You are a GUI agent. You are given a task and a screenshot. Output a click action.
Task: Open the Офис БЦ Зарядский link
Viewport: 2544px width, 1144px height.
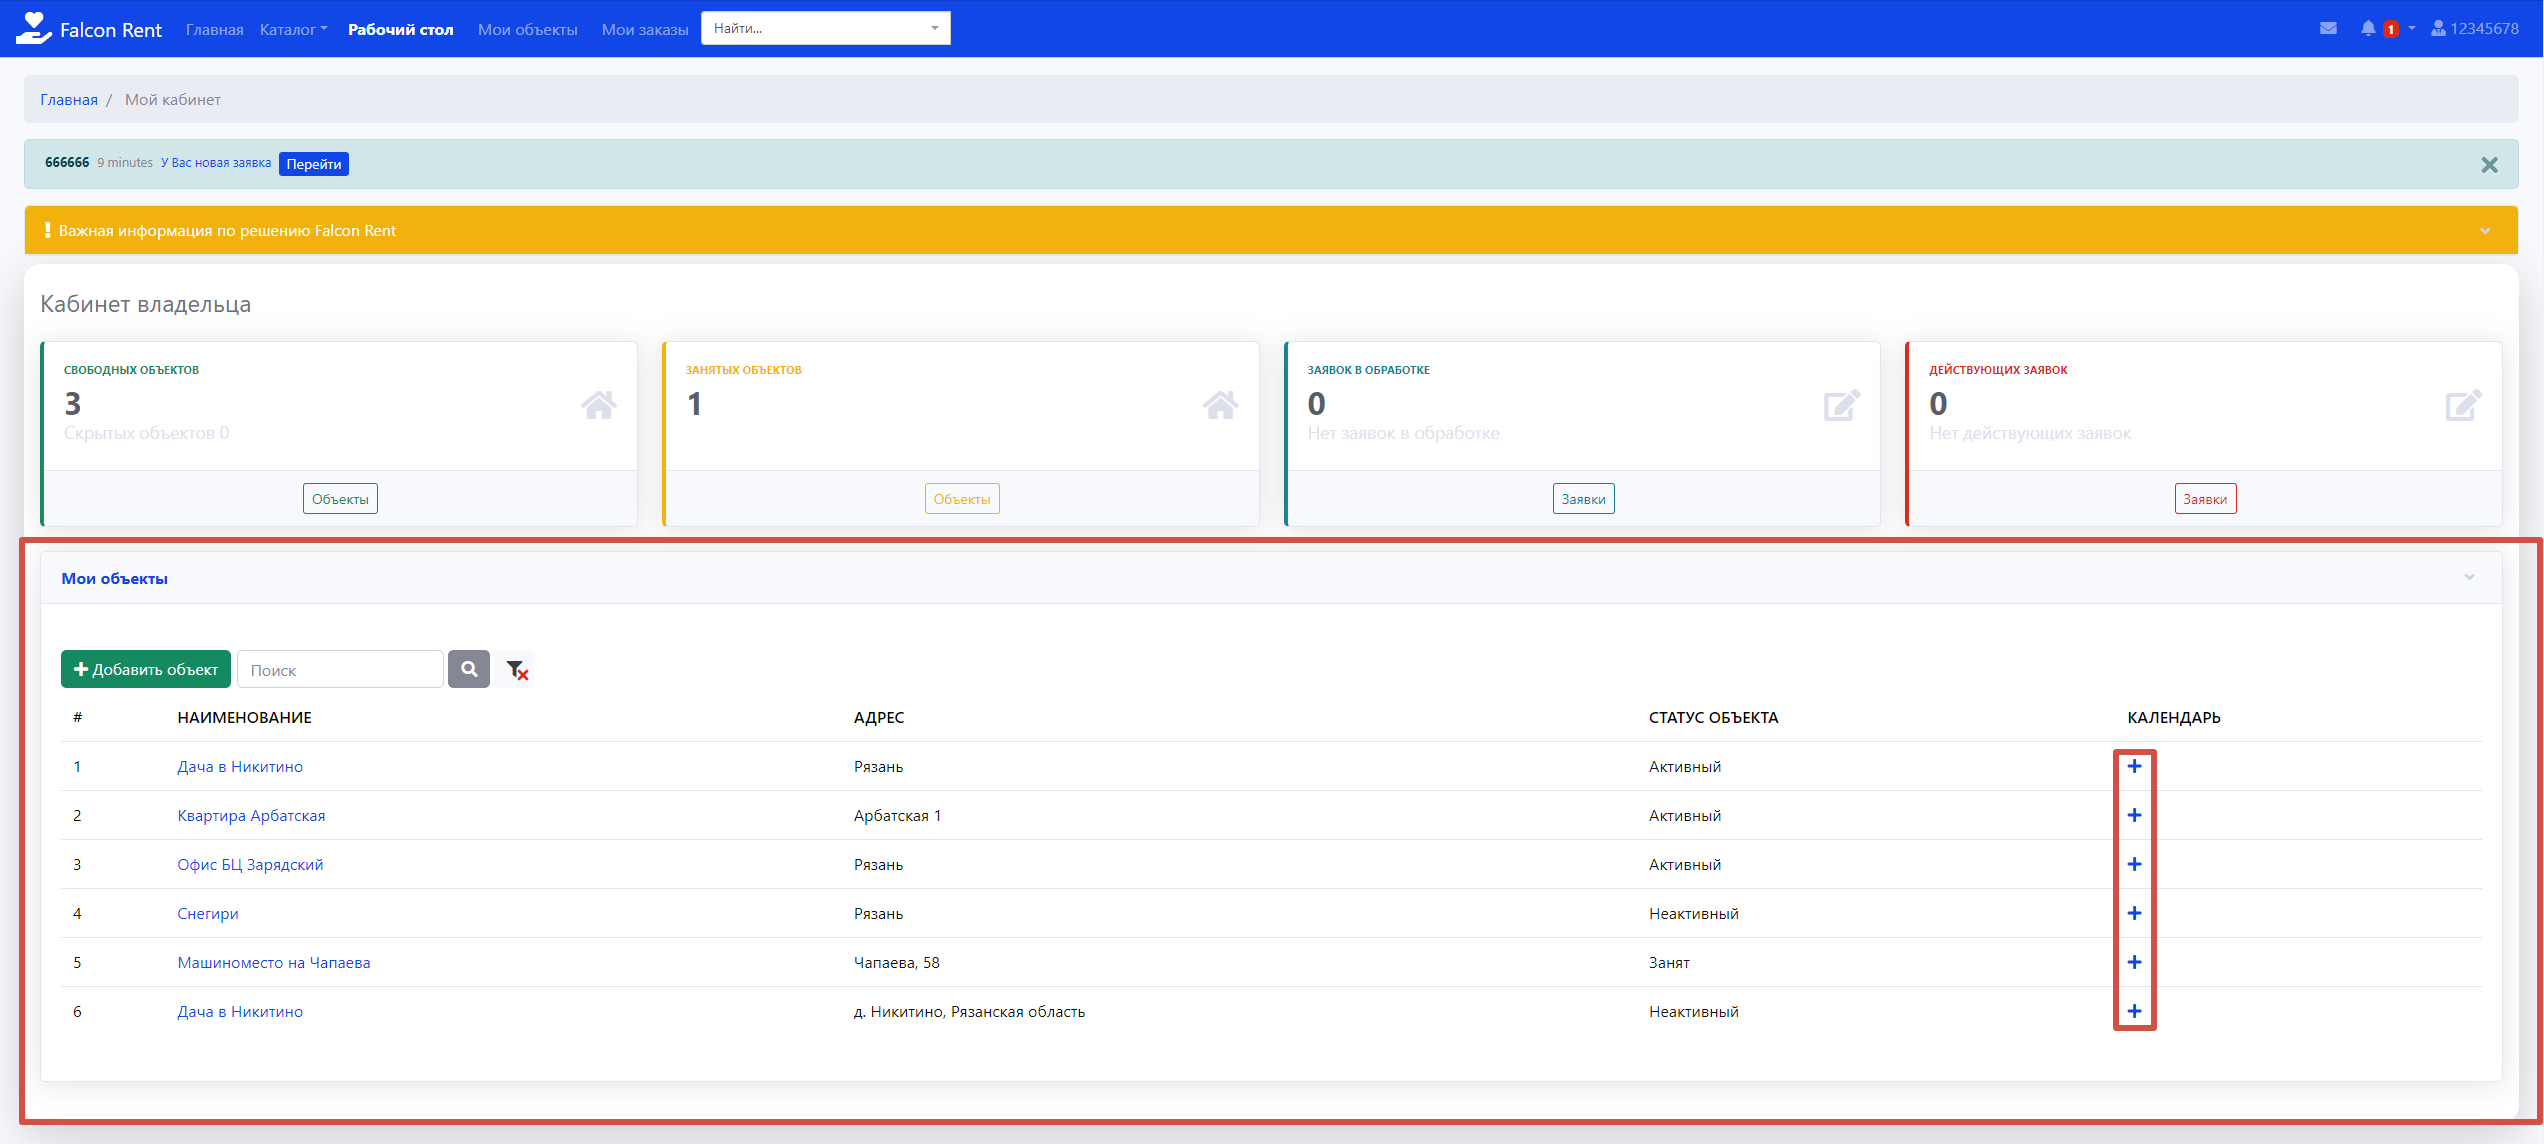click(x=250, y=864)
